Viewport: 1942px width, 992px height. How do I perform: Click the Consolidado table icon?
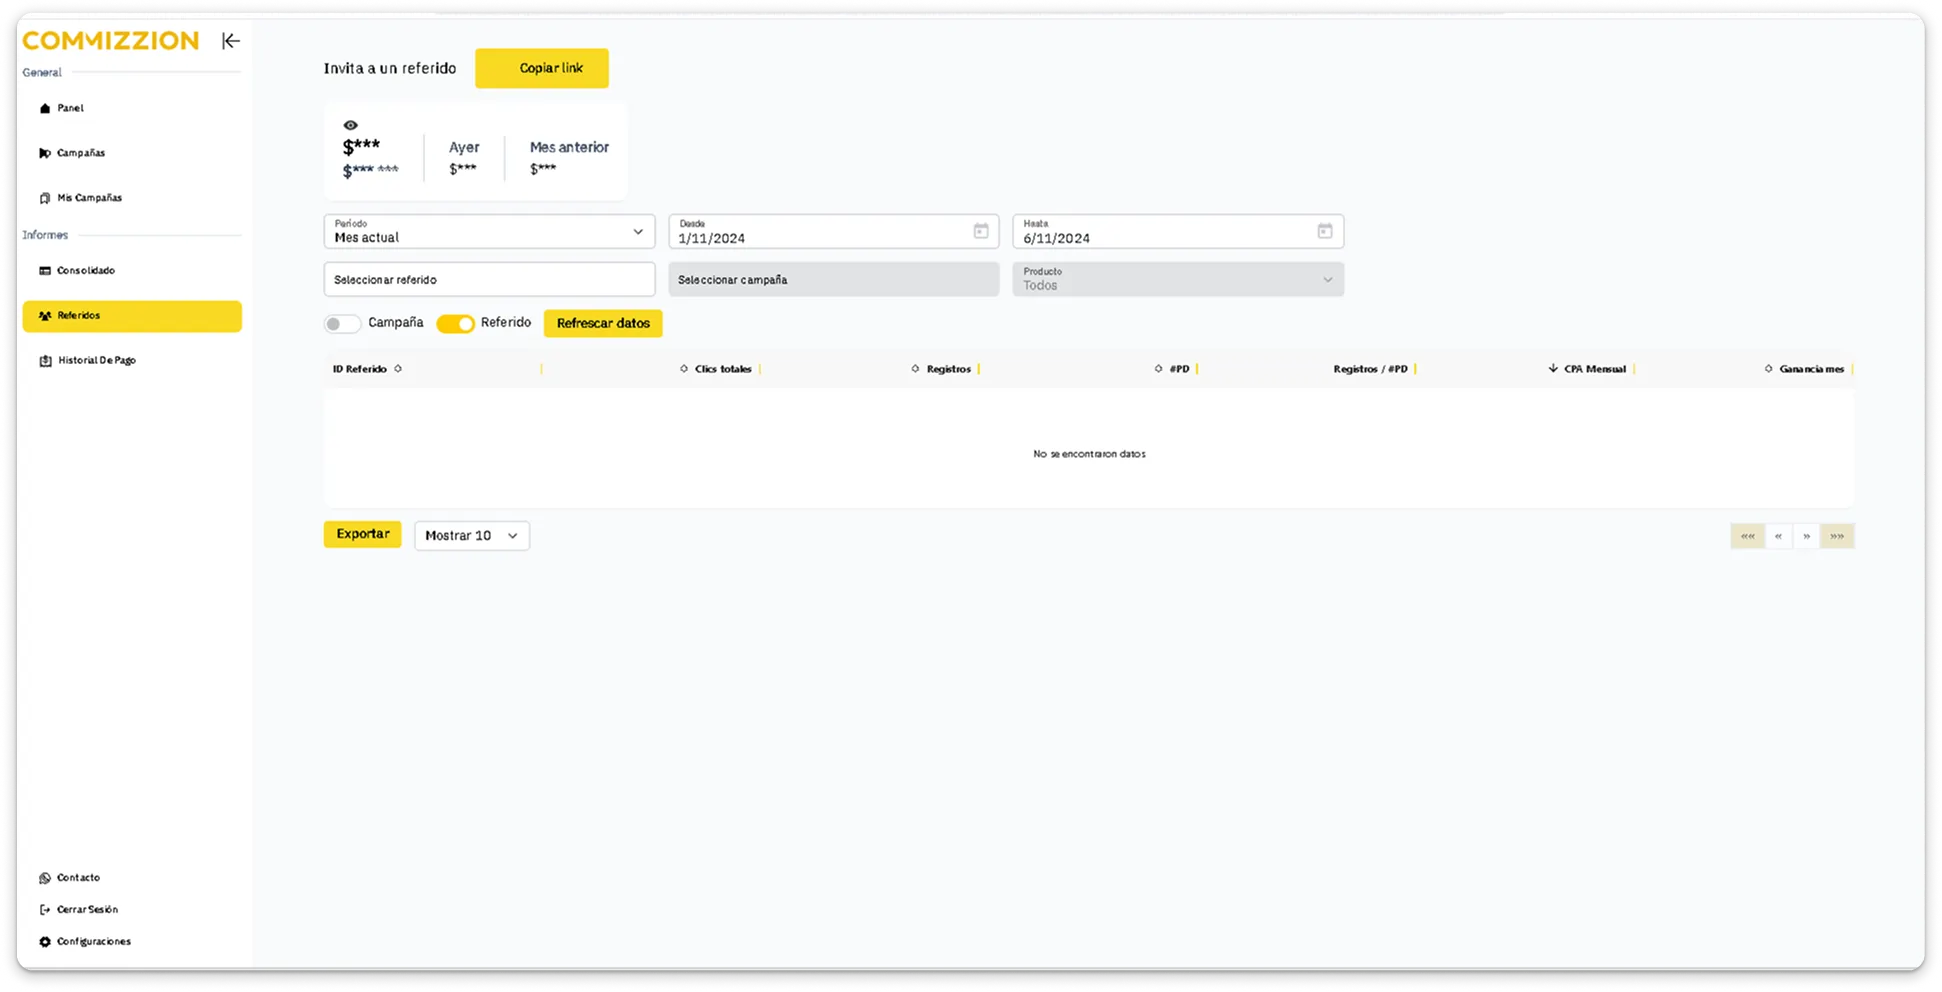(45, 271)
